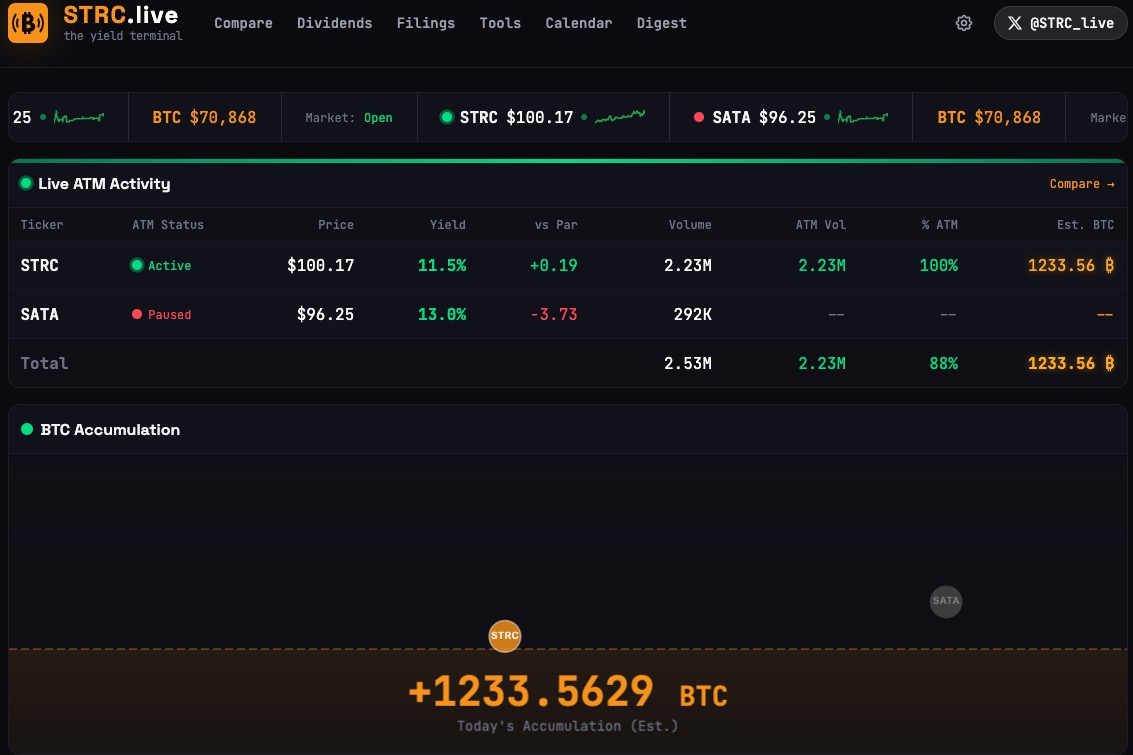Click the Paused ATM status for SATA
Image resolution: width=1133 pixels, height=755 pixels.
pyautogui.click(x=162, y=314)
